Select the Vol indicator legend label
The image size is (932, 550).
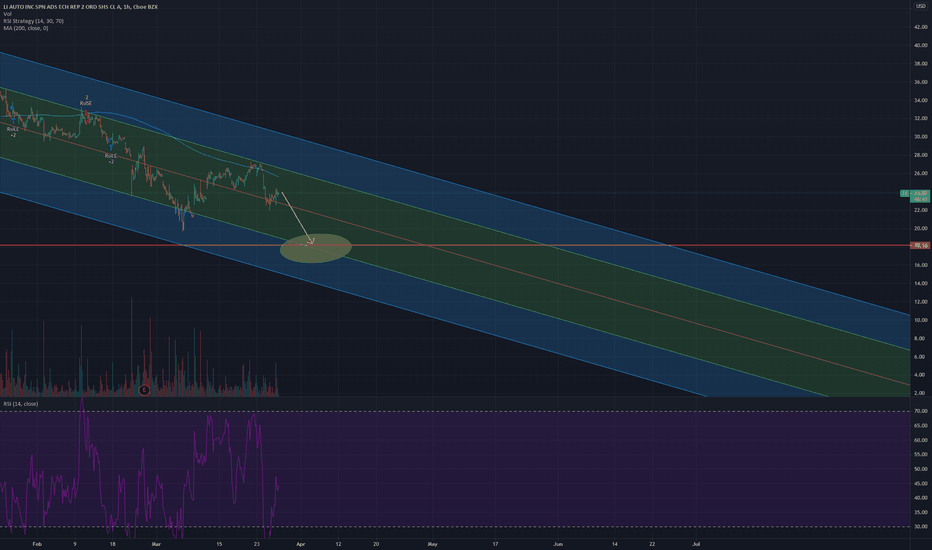(7, 14)
